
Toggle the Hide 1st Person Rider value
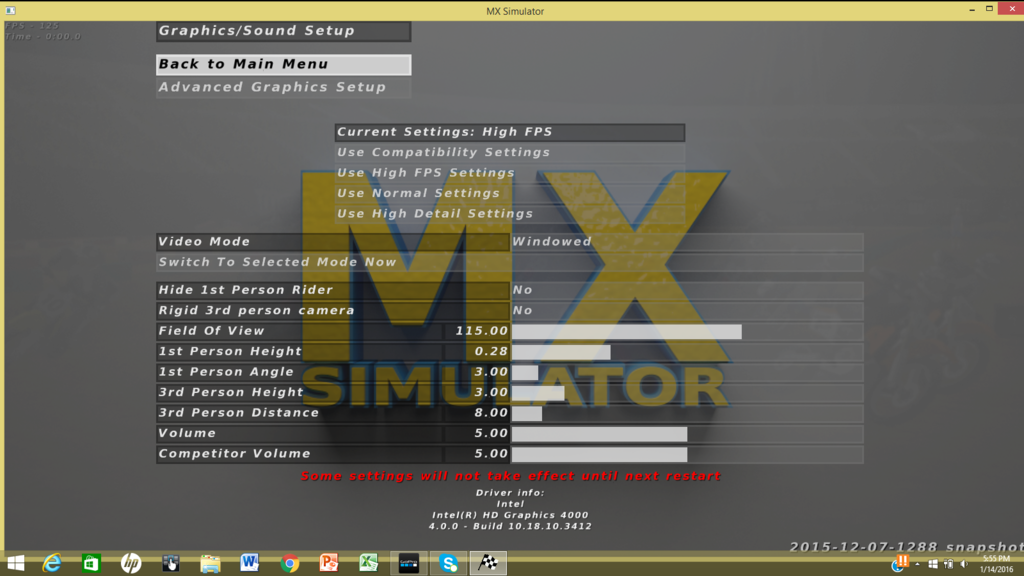pos(686,290)
